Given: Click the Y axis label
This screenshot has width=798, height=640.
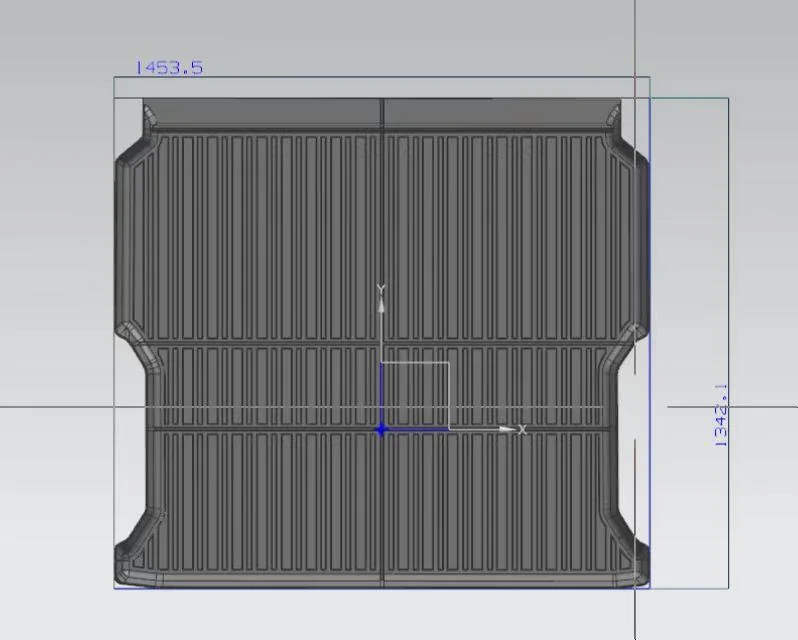Looking at the screenshot, I should [381, 289].
